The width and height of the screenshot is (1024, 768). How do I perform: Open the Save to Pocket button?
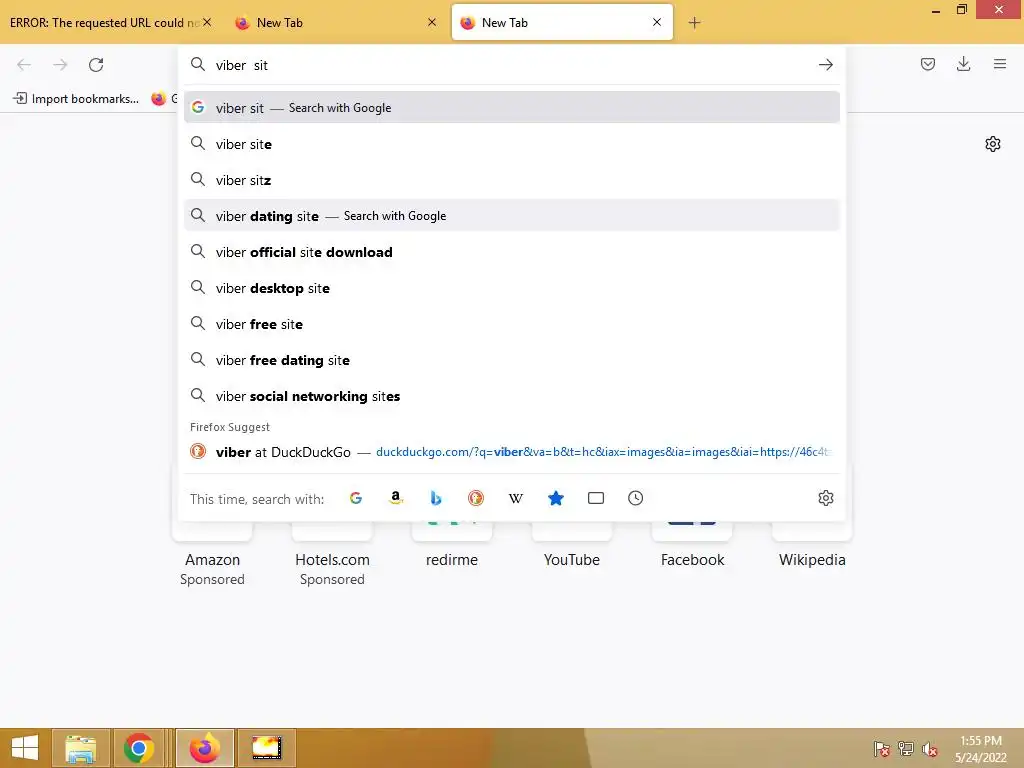coord(927,64)
